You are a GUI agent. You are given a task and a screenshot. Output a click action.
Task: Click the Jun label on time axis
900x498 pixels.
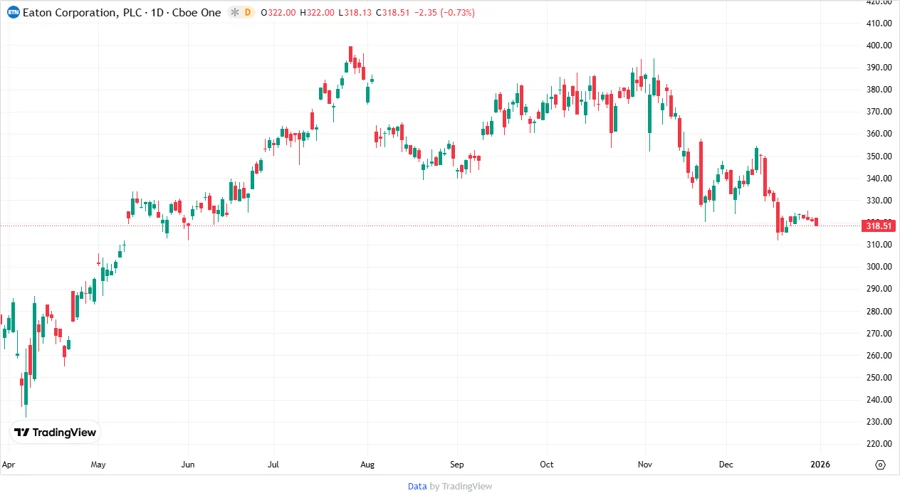tap(188, 465)
